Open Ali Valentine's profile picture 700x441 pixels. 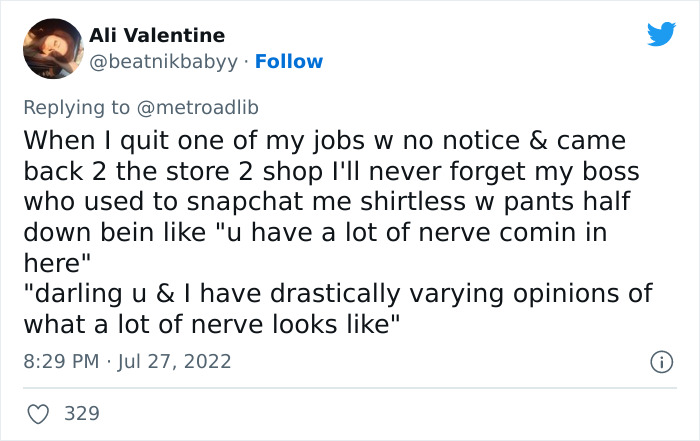(50, 49)
